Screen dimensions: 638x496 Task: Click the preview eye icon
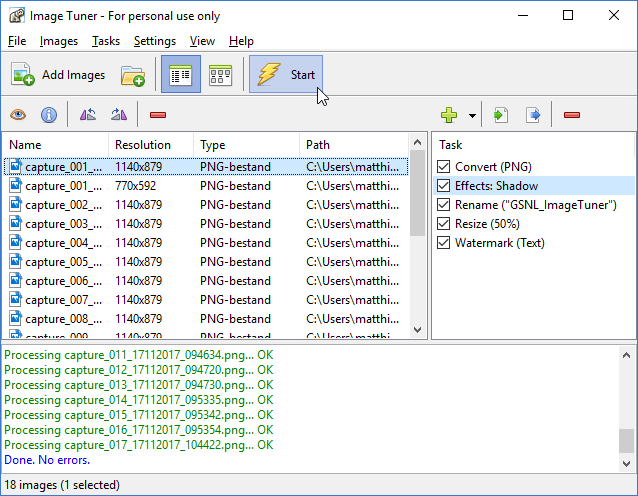click(x=19, y=115)
